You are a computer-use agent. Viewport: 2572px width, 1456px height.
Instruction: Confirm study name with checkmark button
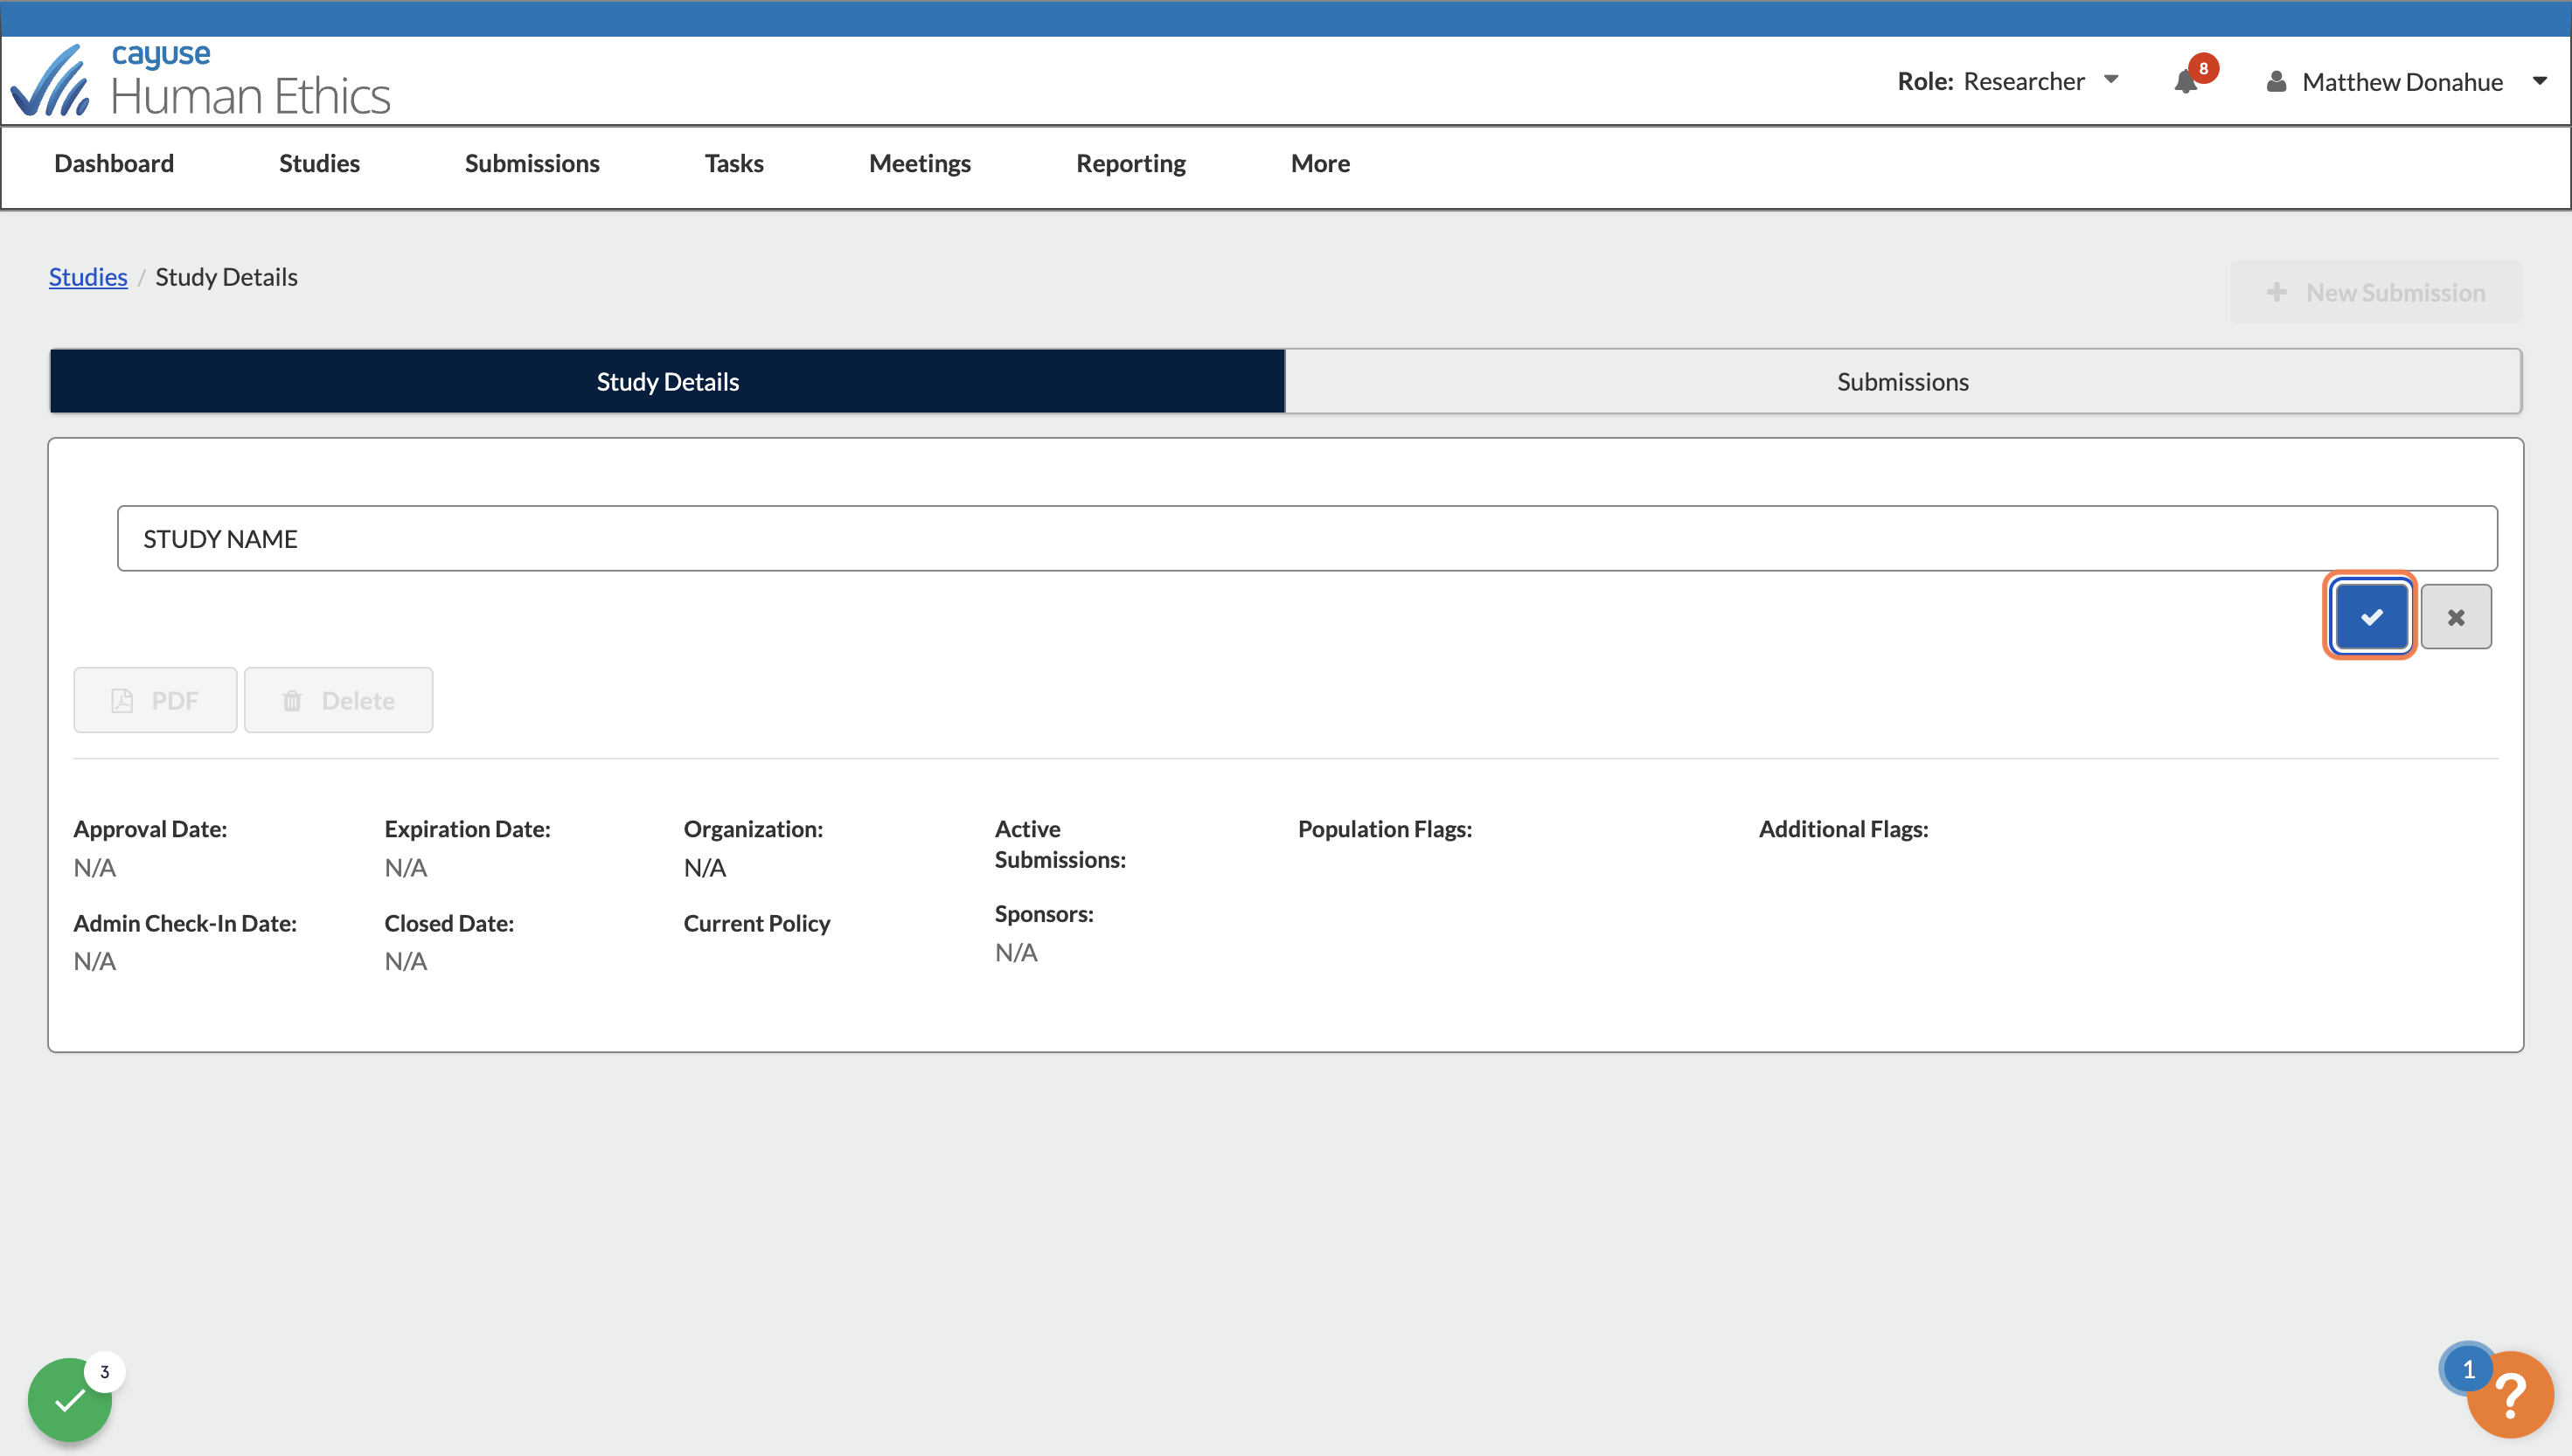(x=2370, y=616)
